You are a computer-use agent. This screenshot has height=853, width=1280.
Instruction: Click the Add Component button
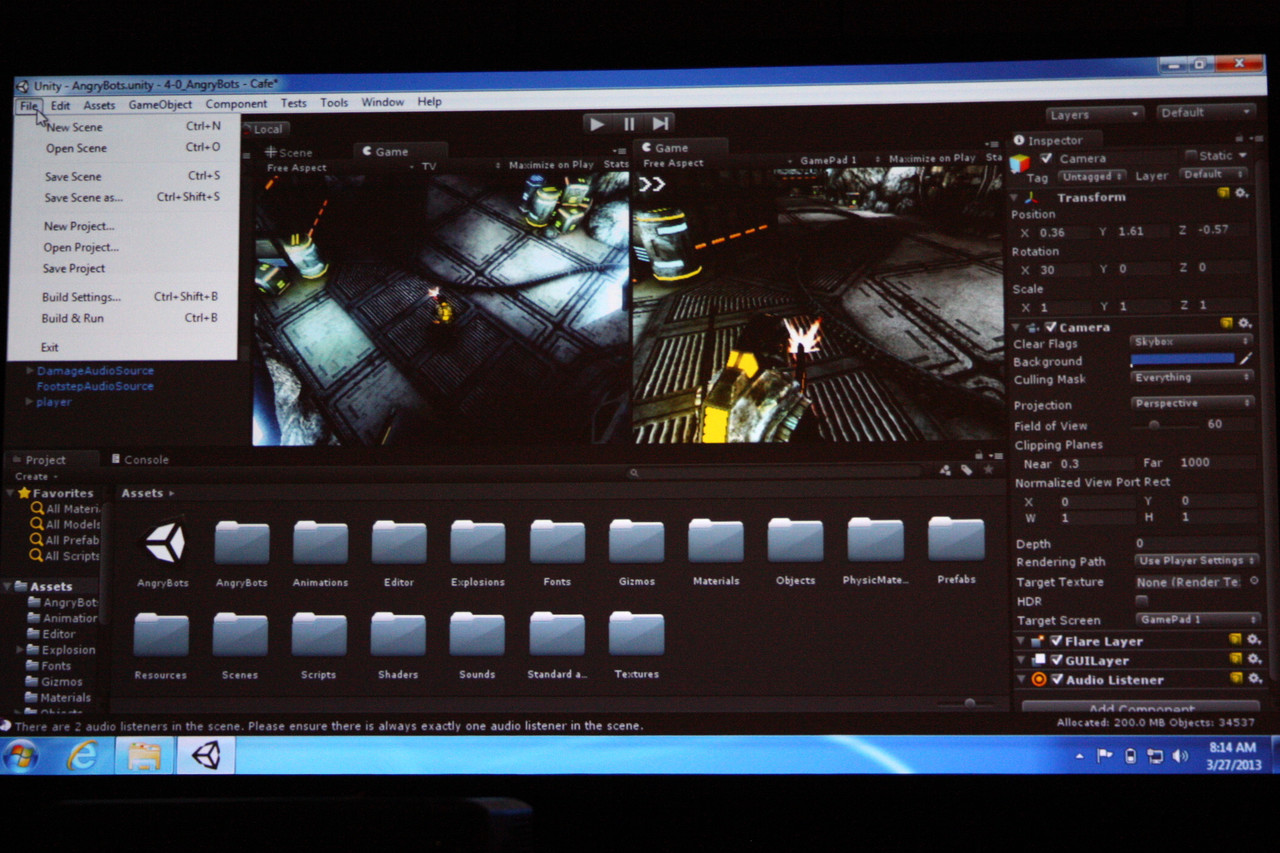(x=1140, y=707)
